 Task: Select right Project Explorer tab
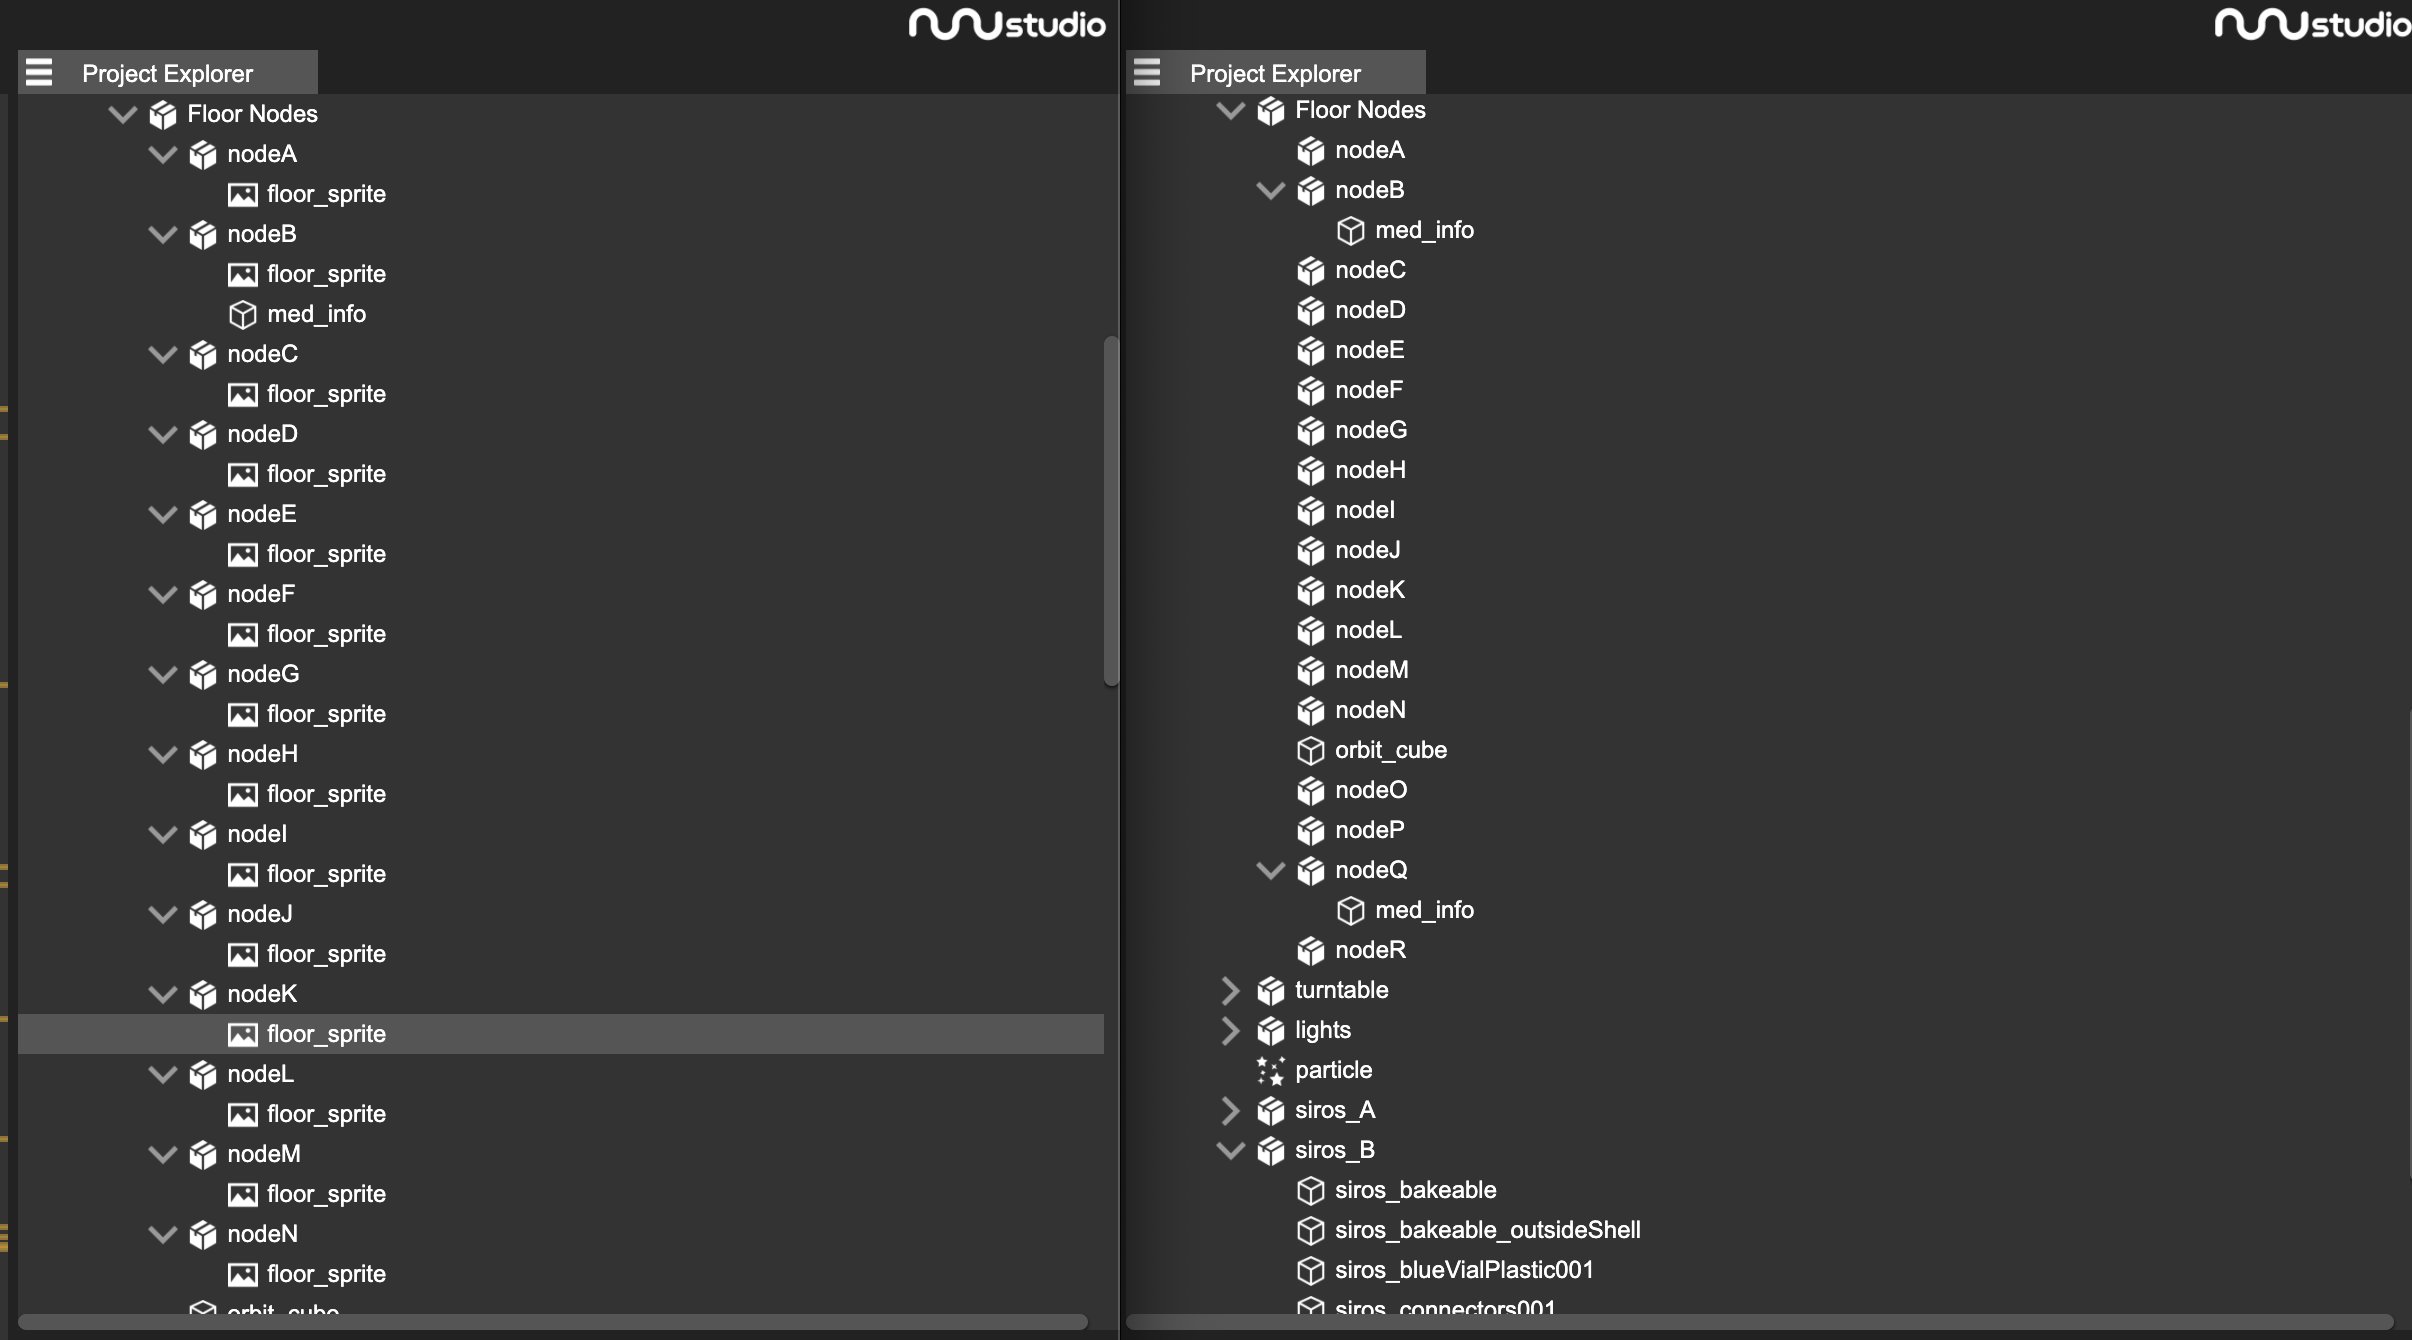1275,74
